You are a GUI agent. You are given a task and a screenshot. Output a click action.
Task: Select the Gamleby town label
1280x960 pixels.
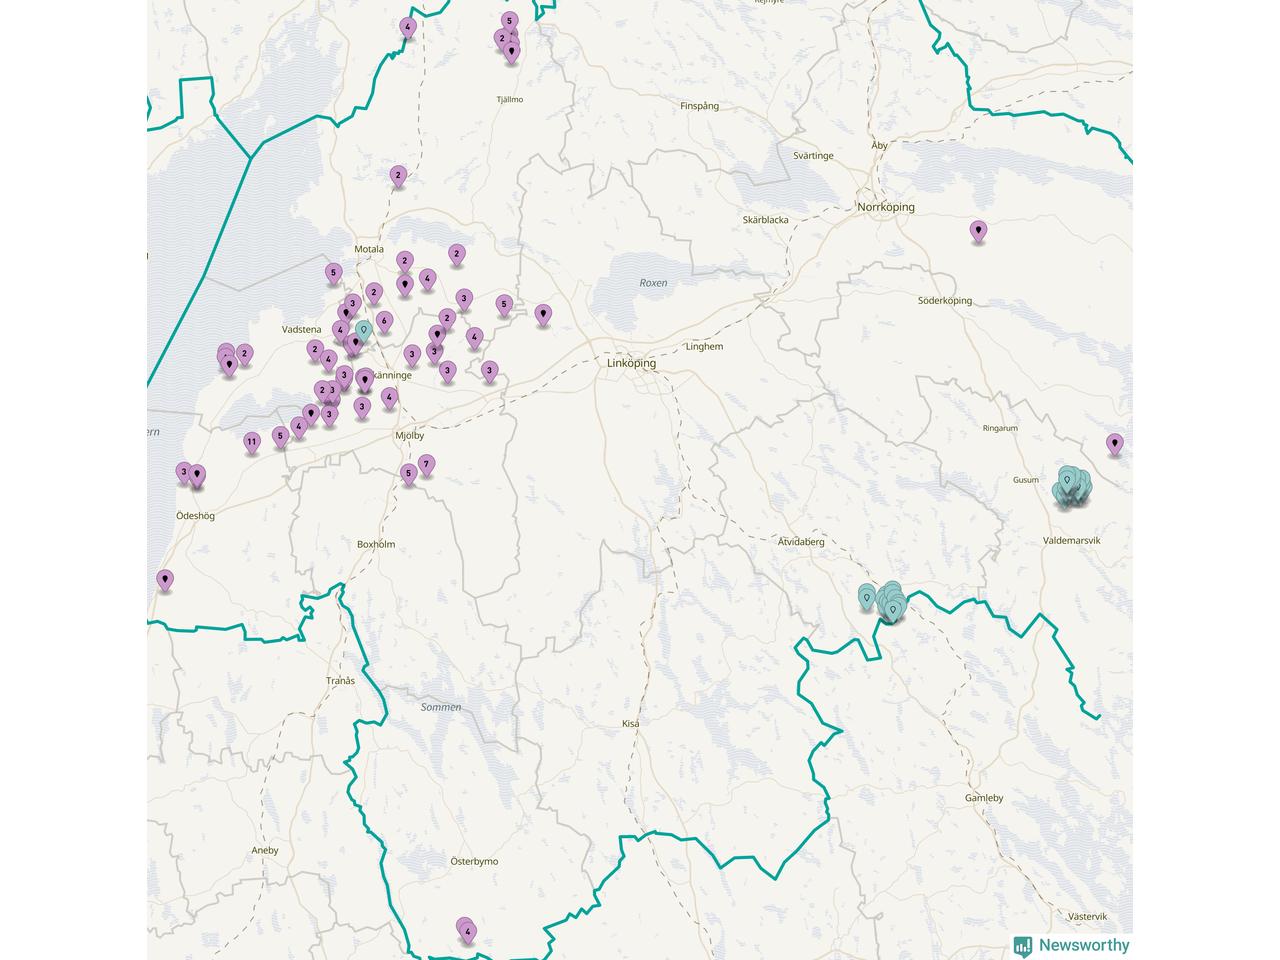(984, 798)
